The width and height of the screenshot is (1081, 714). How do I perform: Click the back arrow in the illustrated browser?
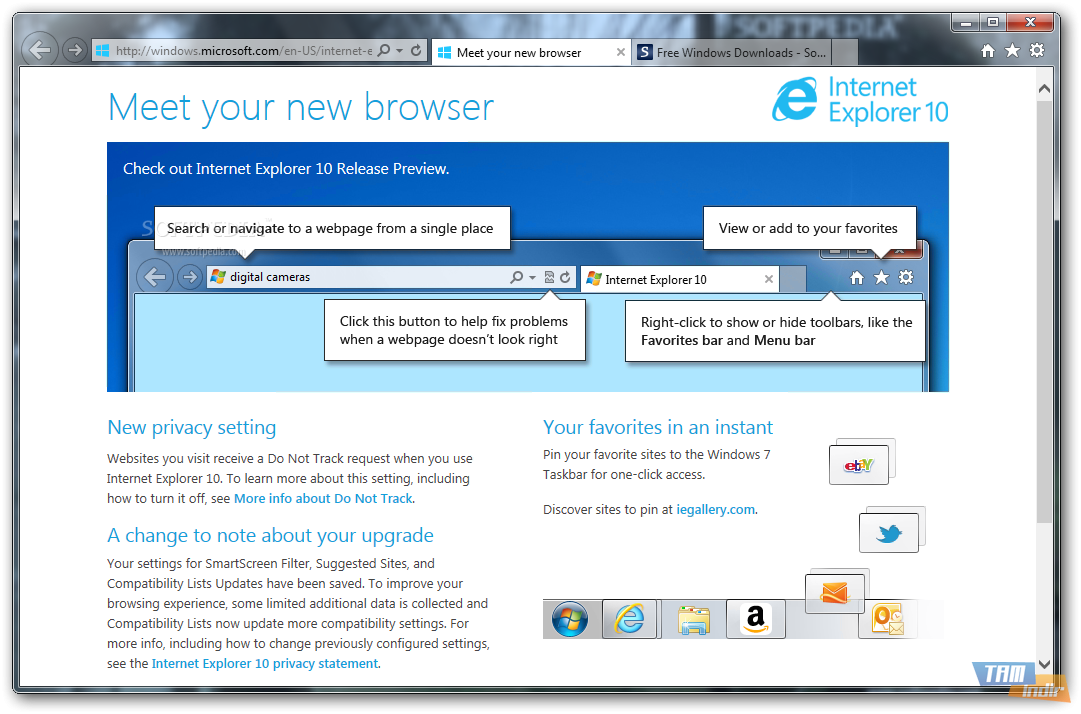tap(155, 277)
